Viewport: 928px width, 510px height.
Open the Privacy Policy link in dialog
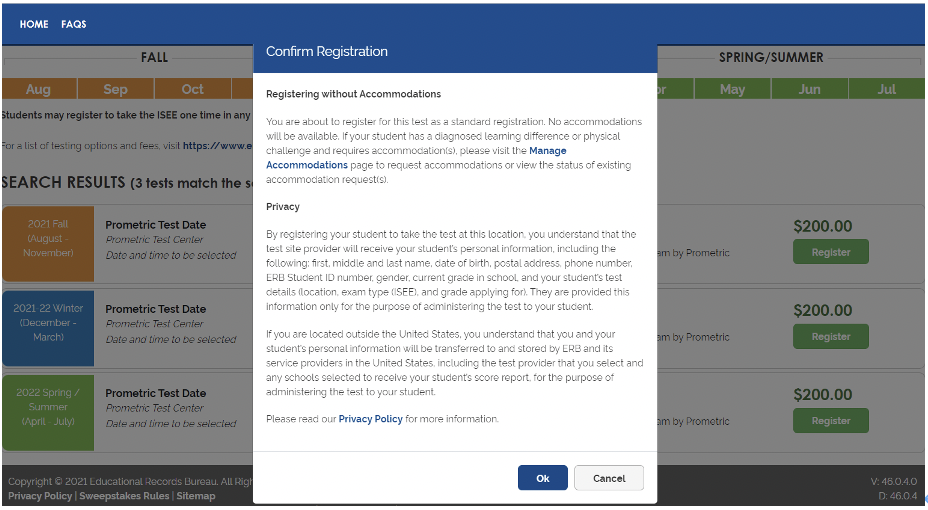coord(370,419)
